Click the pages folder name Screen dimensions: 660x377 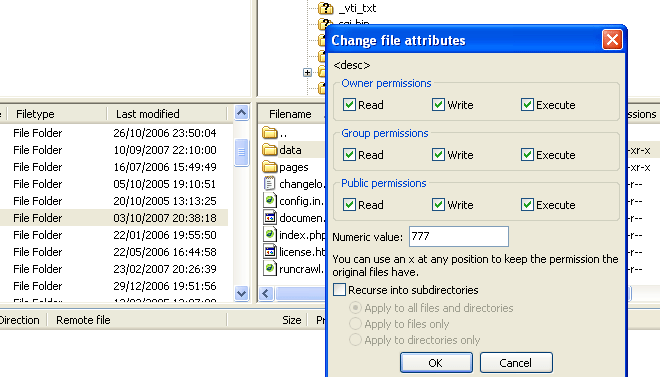click(294, 167)
